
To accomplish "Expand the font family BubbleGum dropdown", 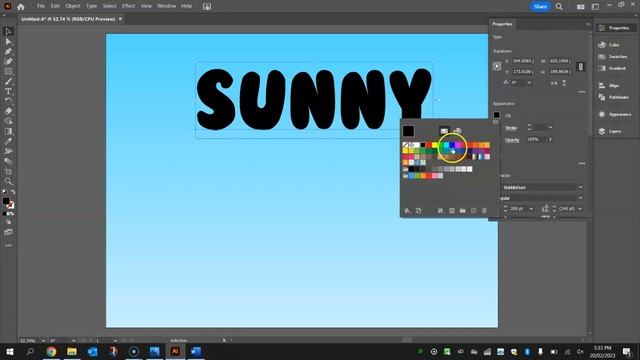I will tap(580, 187).
